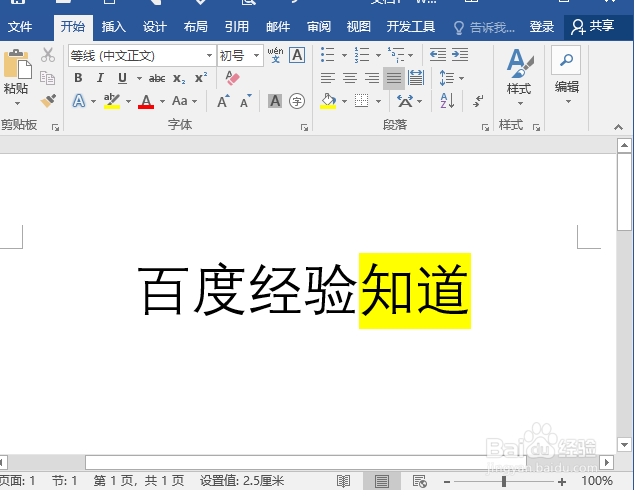Screen dimensions: 634x490
Task: Switch to web layout view icon
Action: click(419, 481)
